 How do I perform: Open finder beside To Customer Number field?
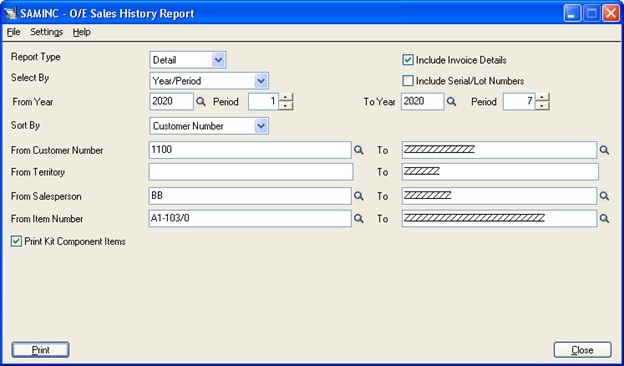pos(604,150)
